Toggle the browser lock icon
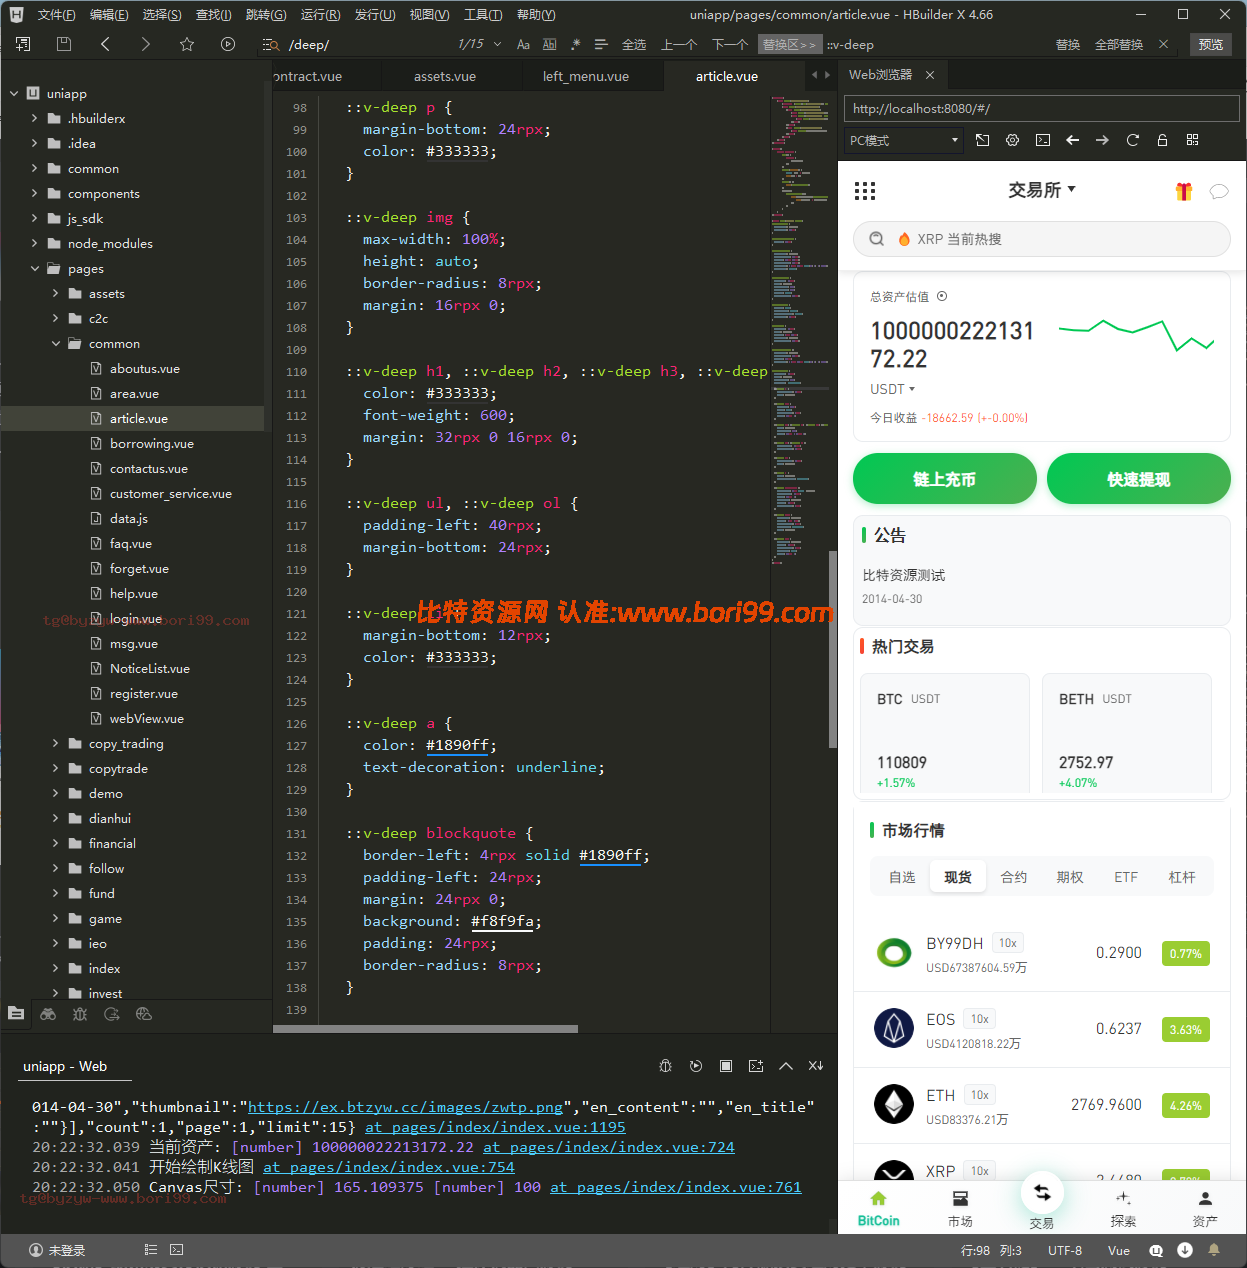The height and width of the screenshot is (1268, 1247). click(1162, 140)
